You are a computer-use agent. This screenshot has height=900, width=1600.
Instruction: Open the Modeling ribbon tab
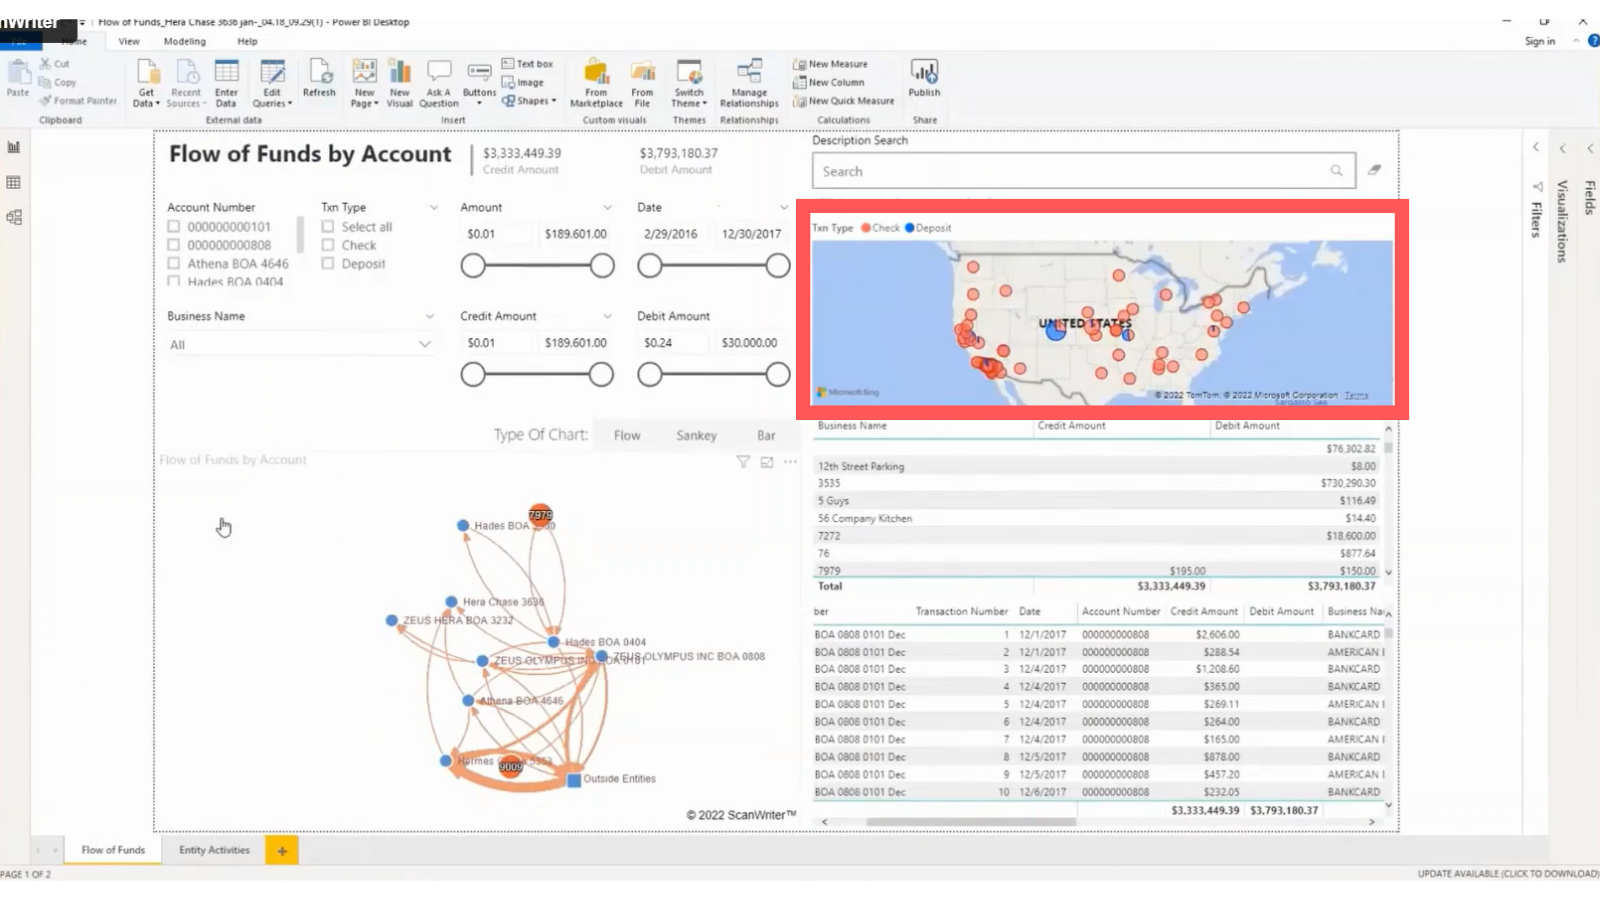[x=185, y=41]
